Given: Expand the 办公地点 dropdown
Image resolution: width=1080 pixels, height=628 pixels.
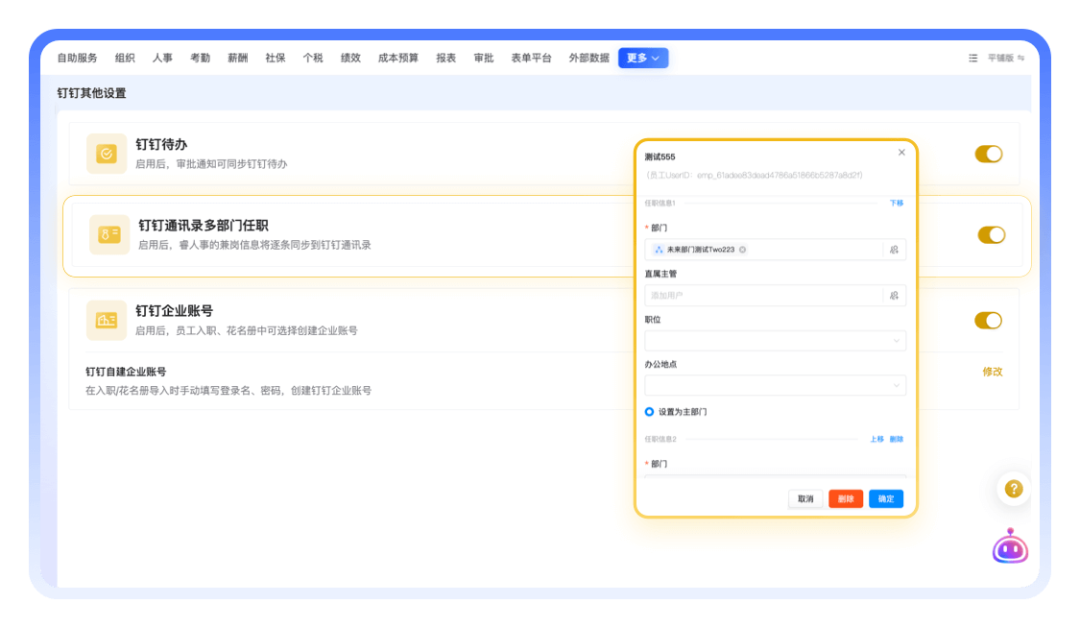Looking at the screenshot, I should (x=775, y=386).
